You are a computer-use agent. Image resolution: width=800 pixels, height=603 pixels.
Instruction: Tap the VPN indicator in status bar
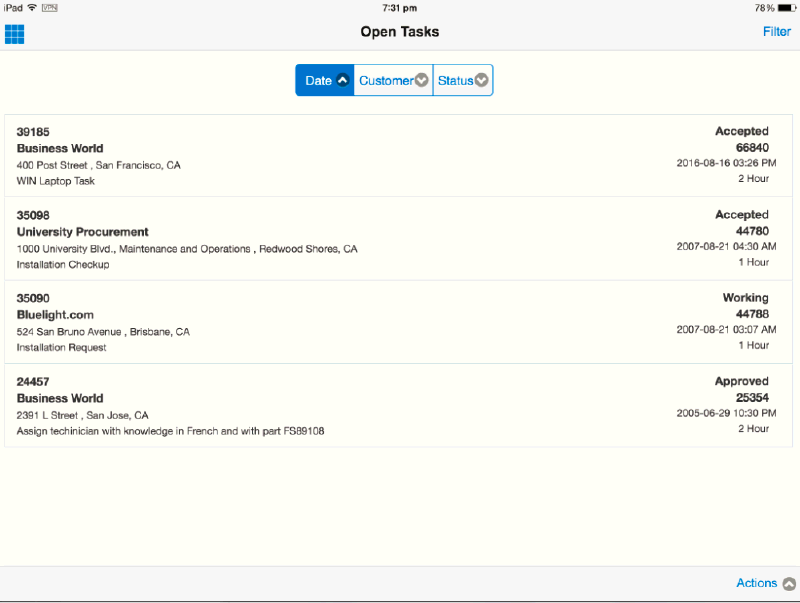49,8
